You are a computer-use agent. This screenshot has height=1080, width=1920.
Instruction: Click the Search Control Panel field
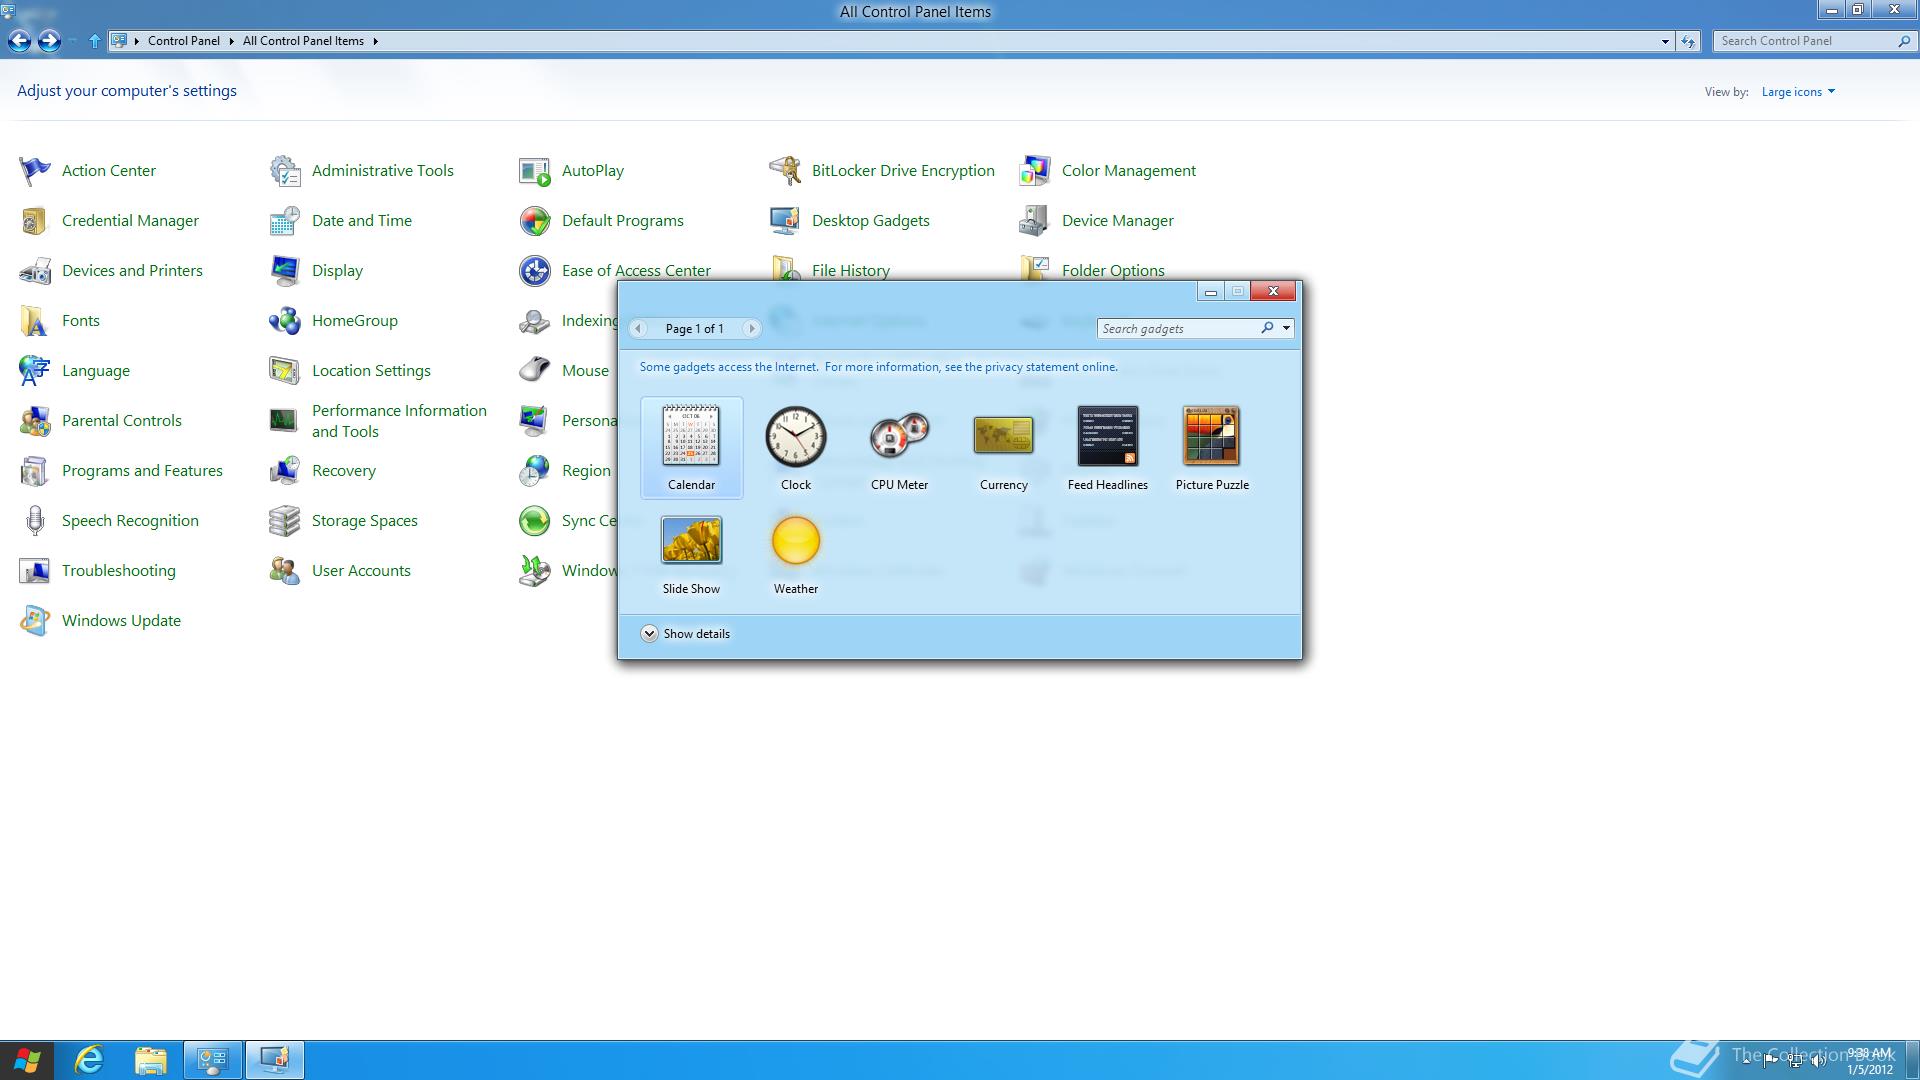pyautogui.click(x=1805, y=41)
